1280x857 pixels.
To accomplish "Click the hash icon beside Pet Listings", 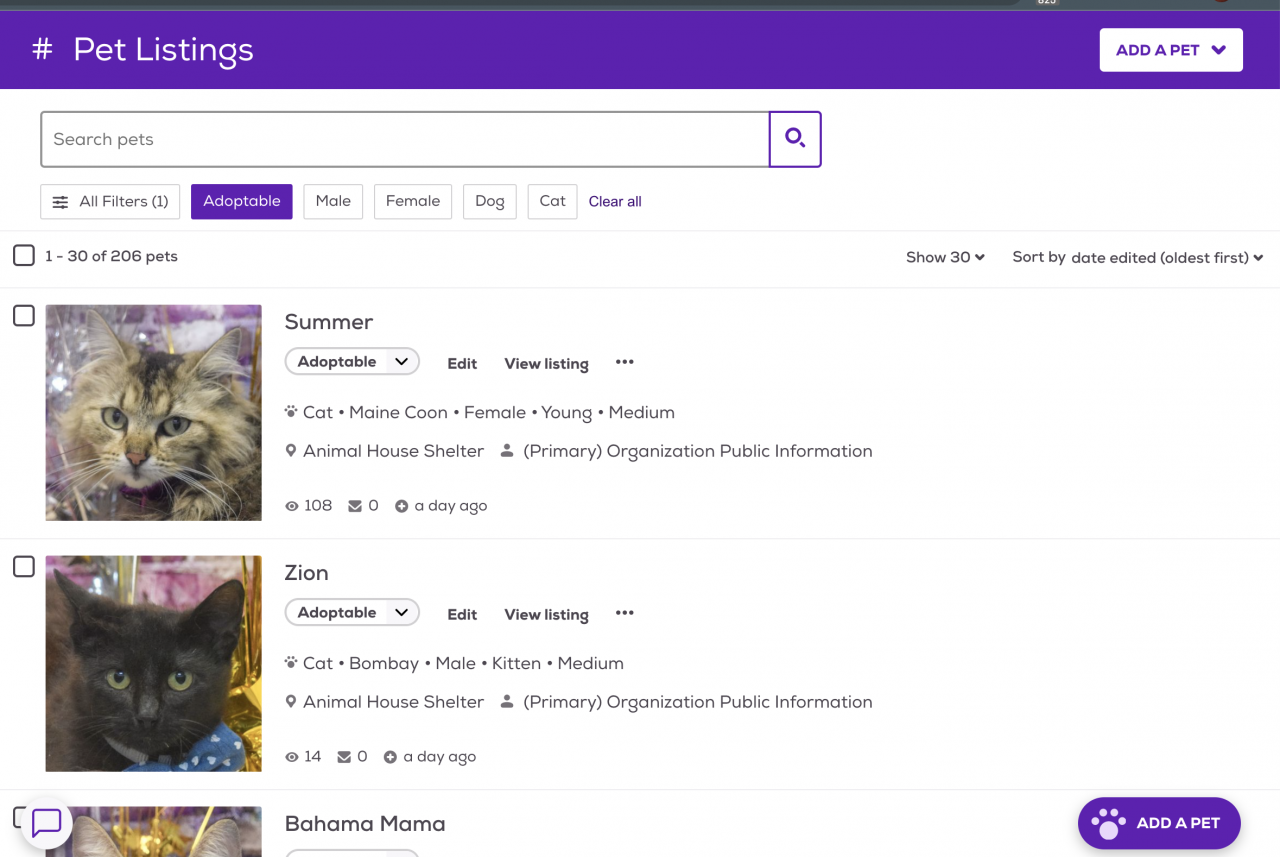I will [x=42, y=49].
